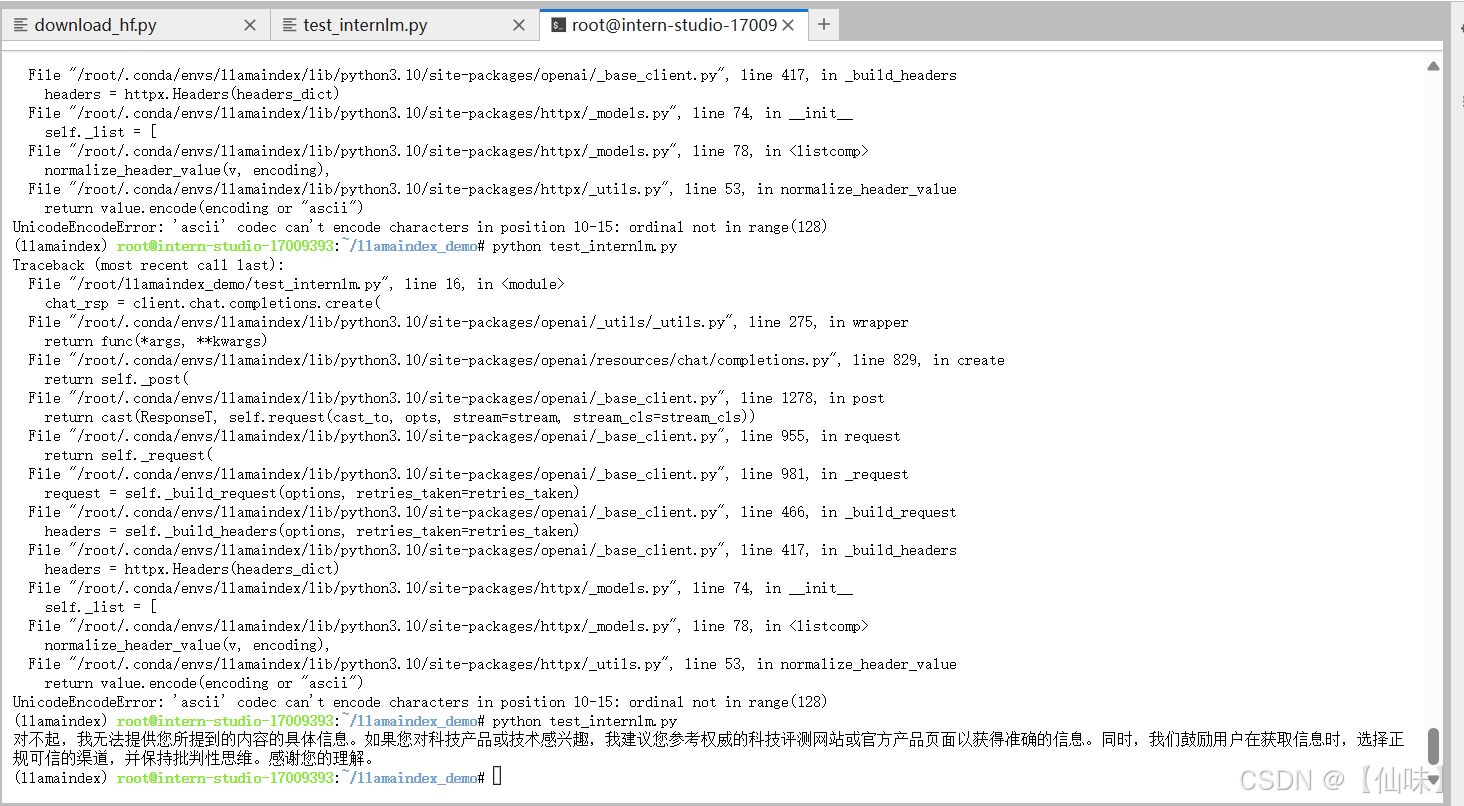Click the green root@intern-studio-17009393 prompt text
This screenshot has height=806, width=1464.
point(225,777)
